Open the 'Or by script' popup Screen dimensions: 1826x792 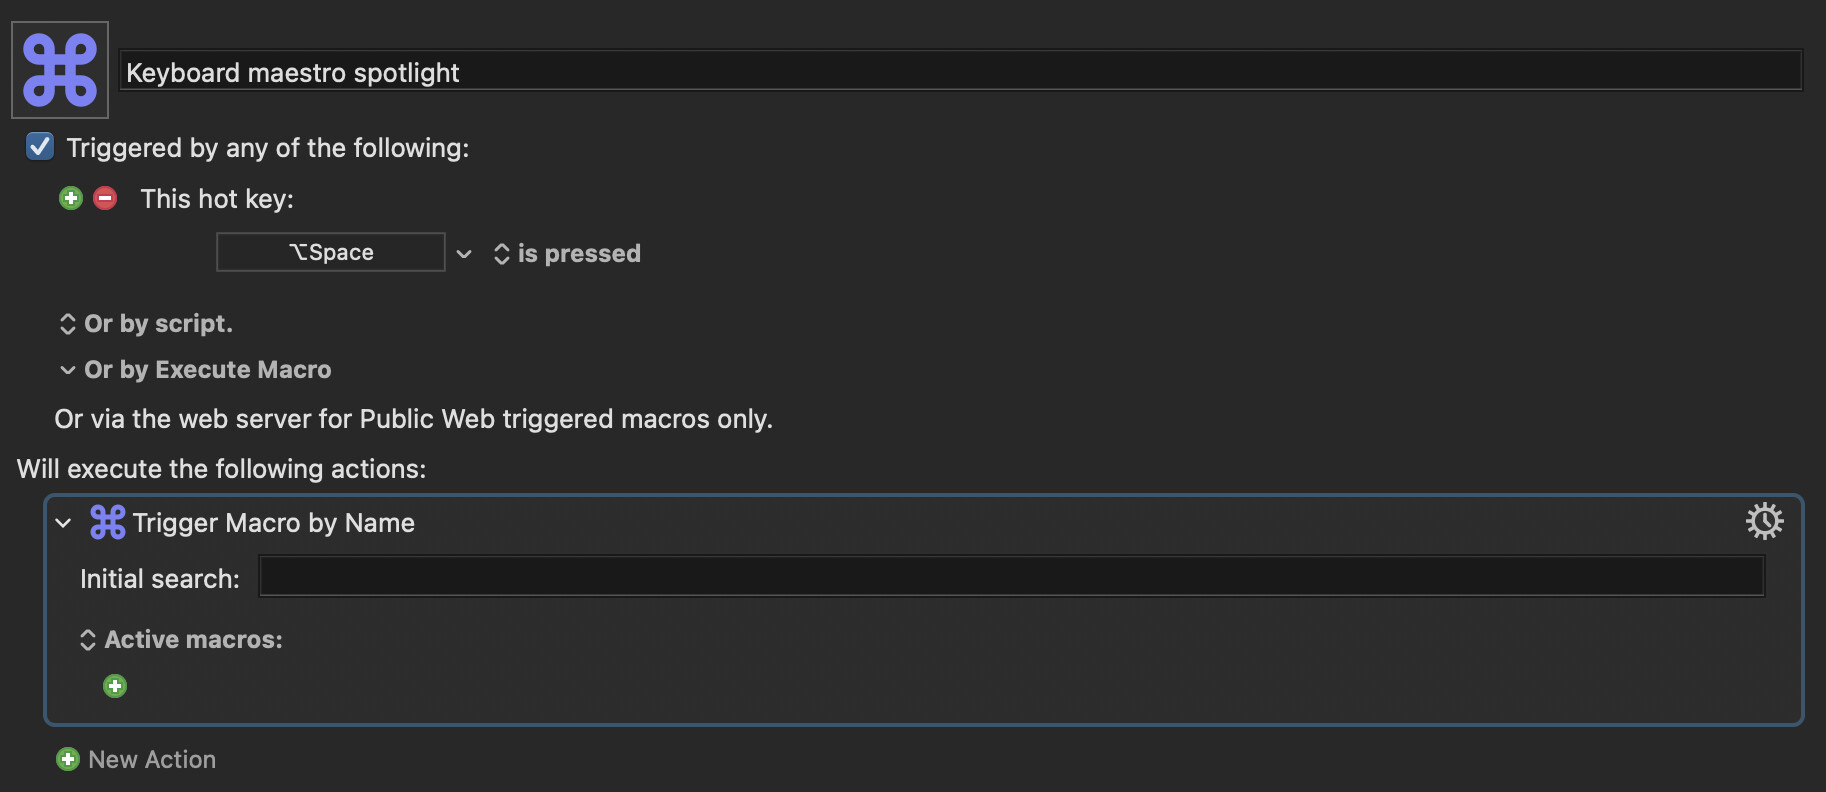point(146,324)
